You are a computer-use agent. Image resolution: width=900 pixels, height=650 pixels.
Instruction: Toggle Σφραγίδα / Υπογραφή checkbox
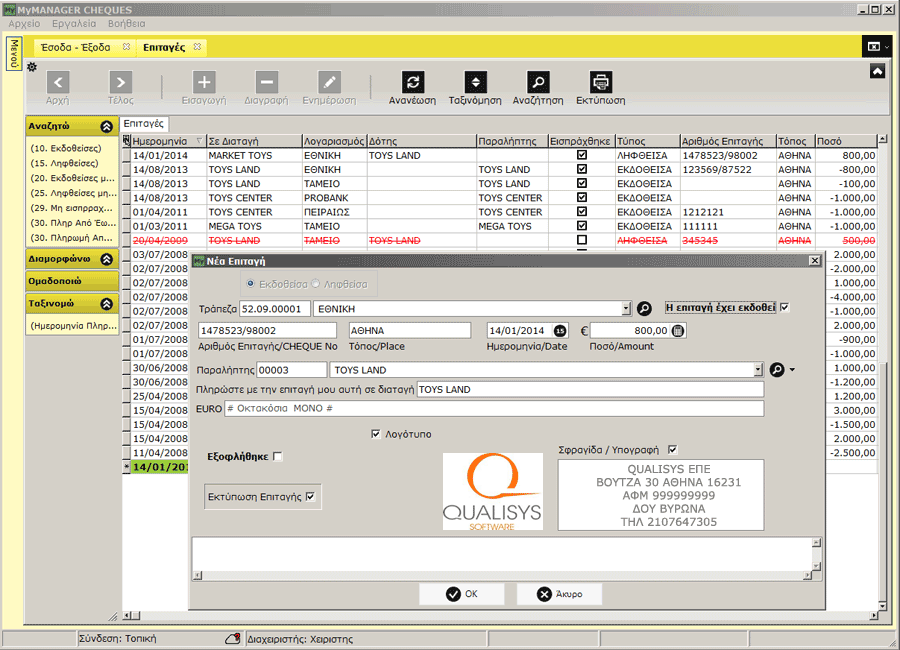(x=673, y=450)
